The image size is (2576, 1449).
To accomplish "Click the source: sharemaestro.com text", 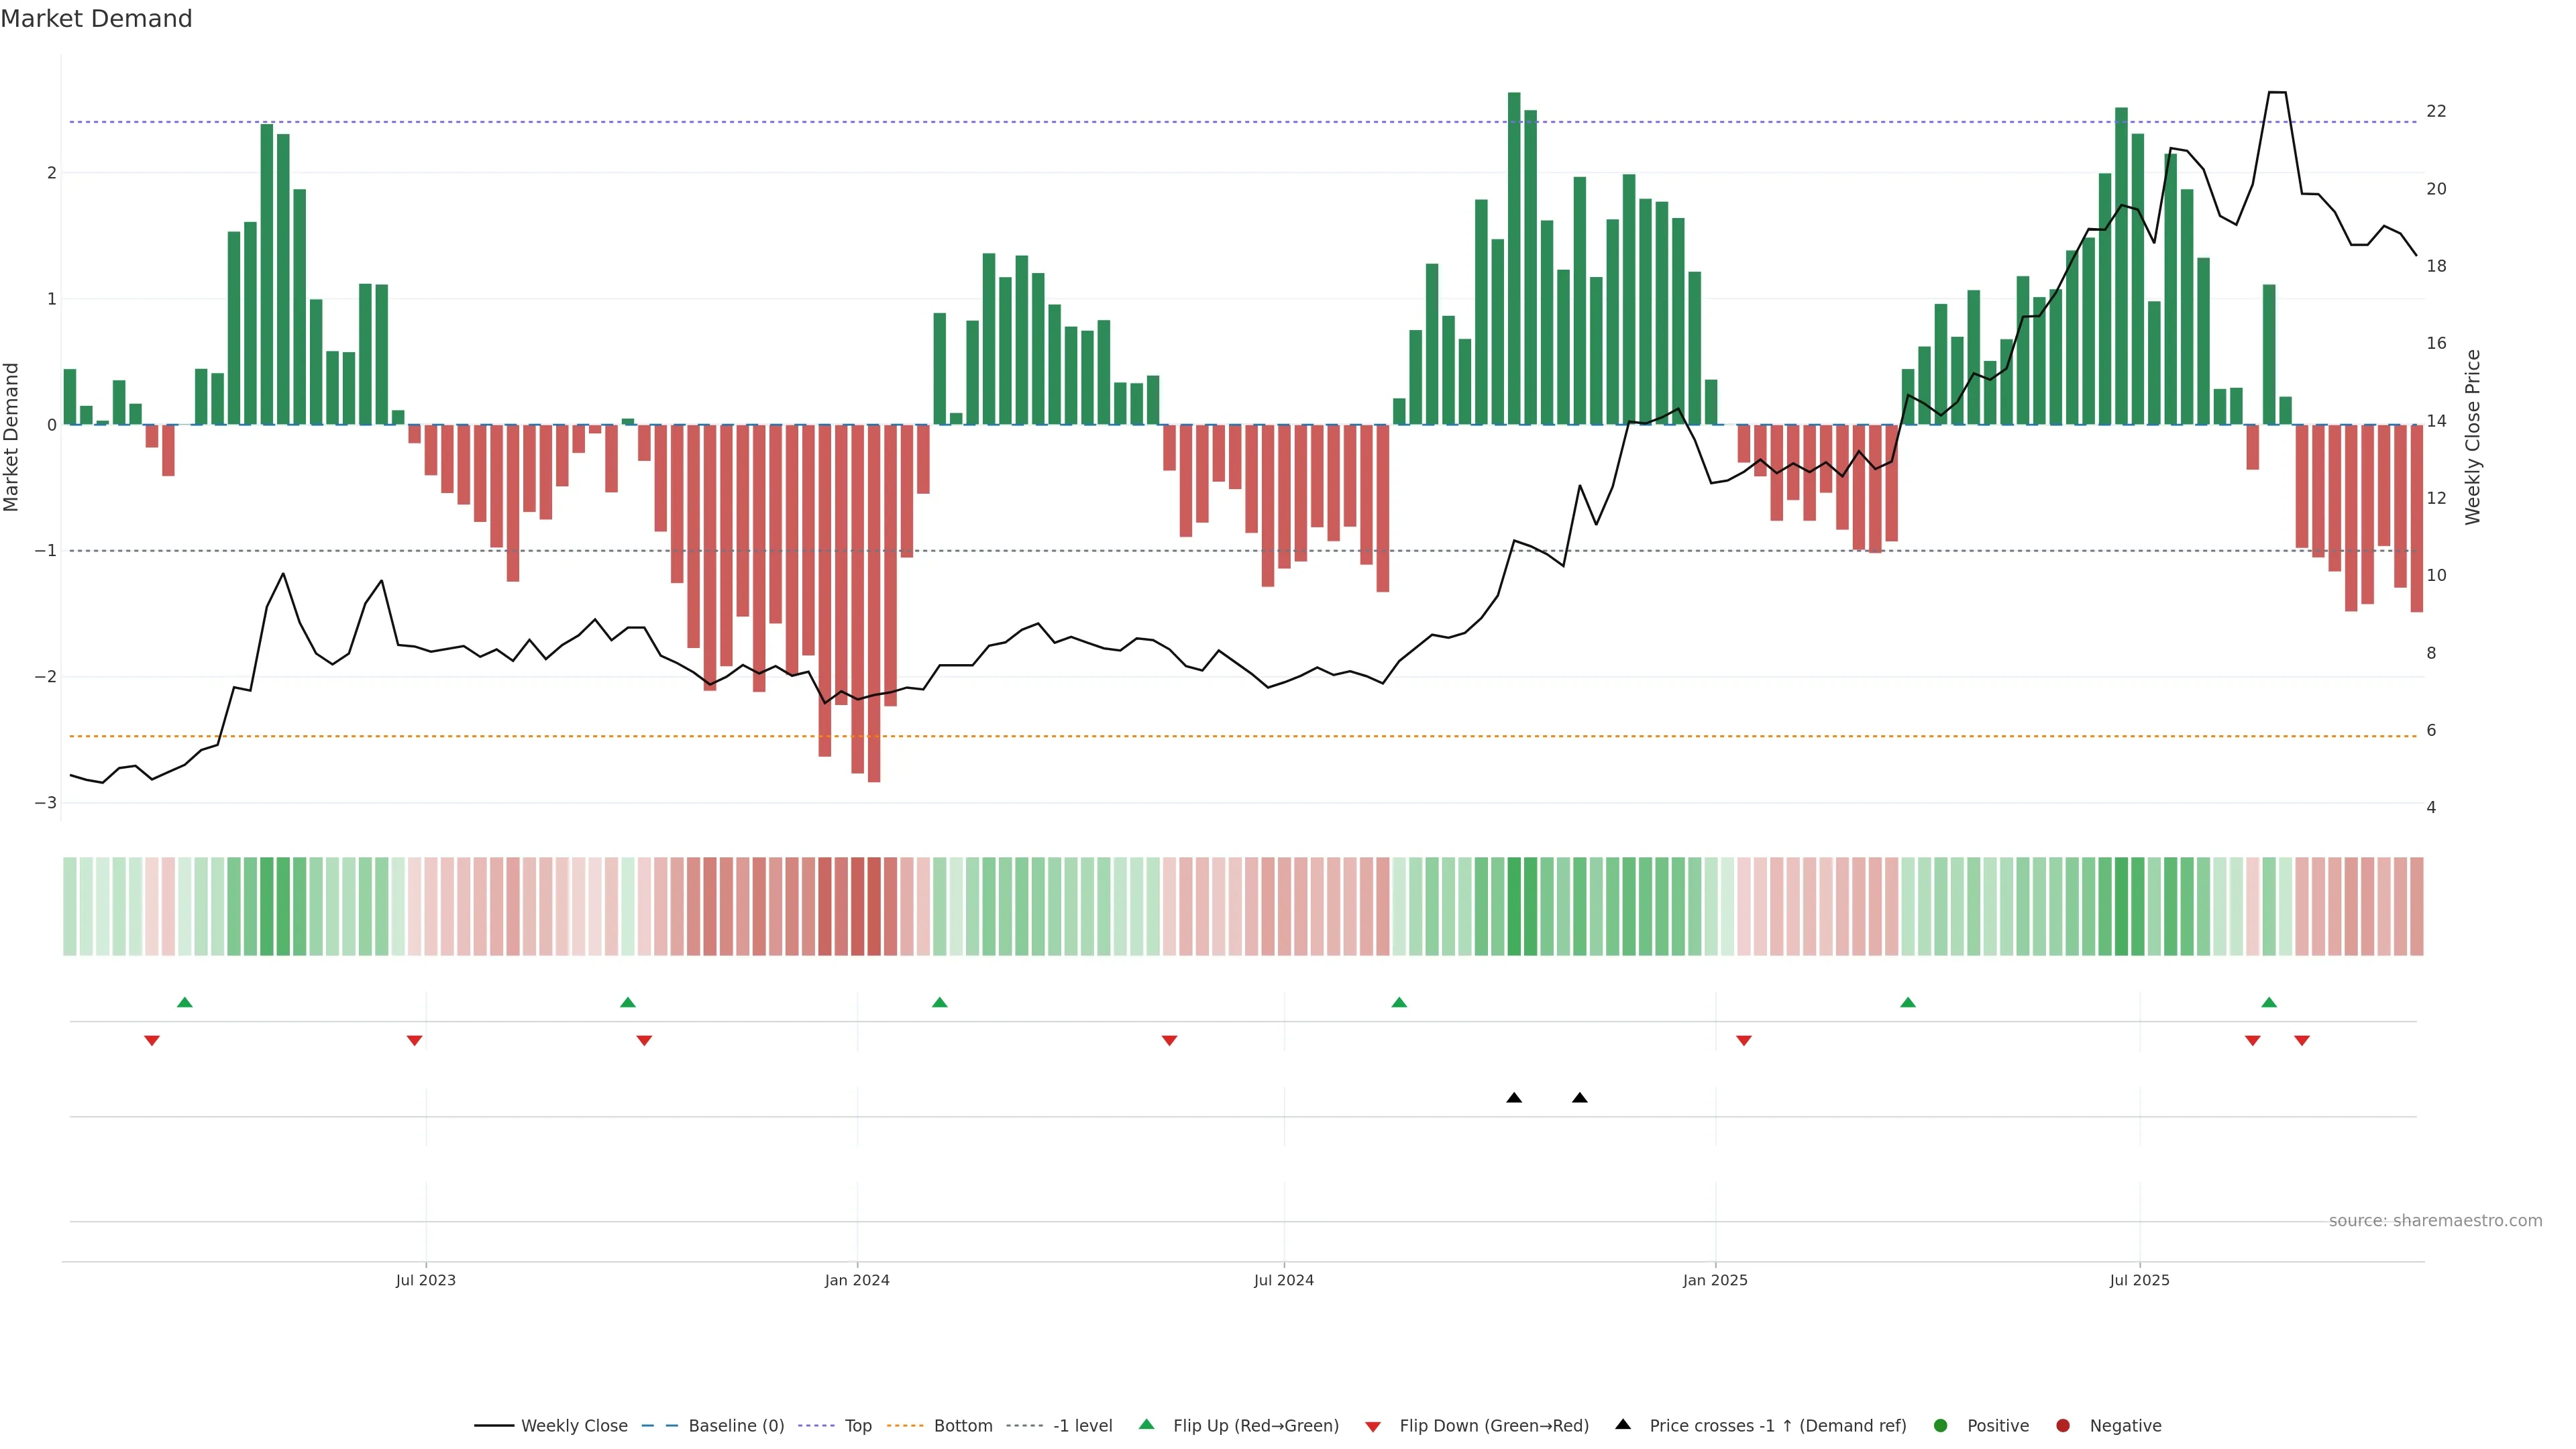I will click(2435, 1220).
